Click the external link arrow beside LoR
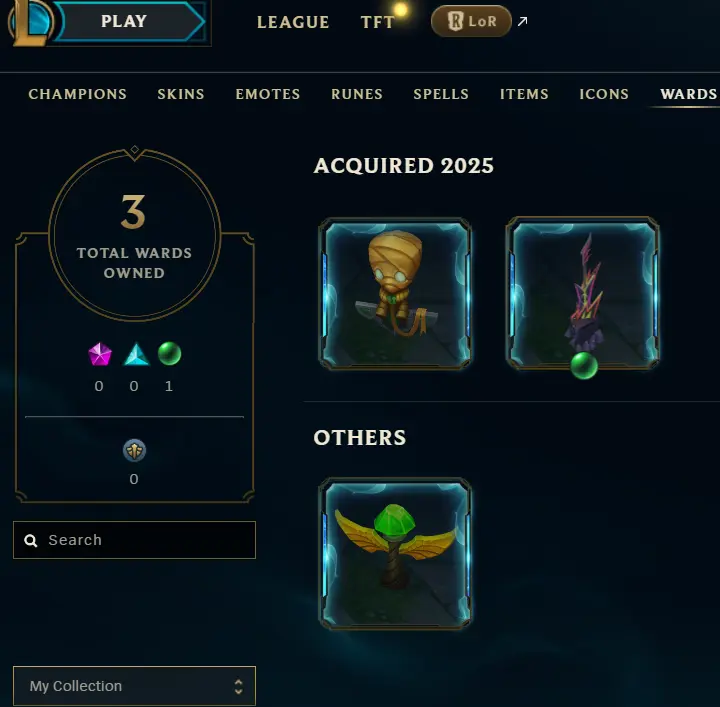The image size is (720, 707). pyautogui.click(x=522, y=21)
